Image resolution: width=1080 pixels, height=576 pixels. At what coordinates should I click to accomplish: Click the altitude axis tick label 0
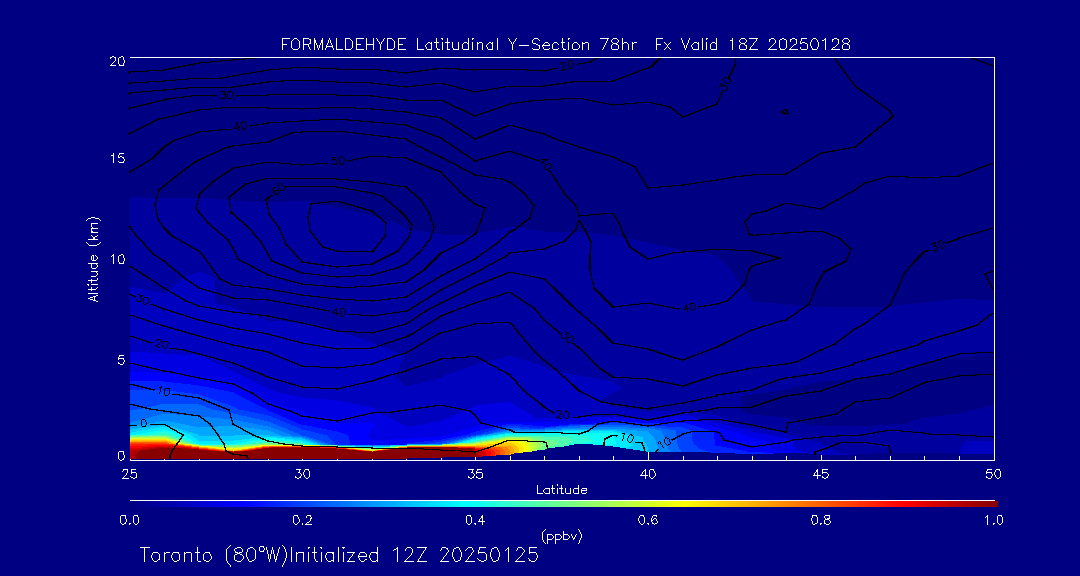click(120, 455)
